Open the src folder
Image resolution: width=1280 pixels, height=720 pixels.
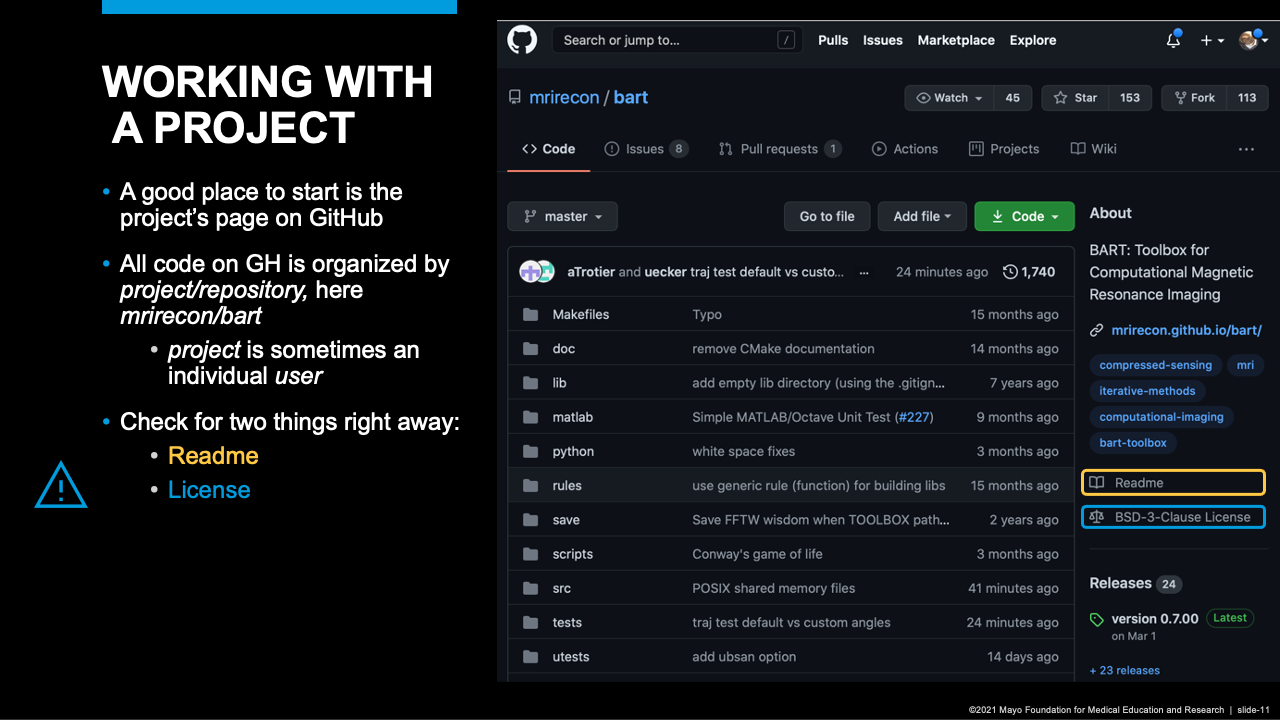[562, 589]
